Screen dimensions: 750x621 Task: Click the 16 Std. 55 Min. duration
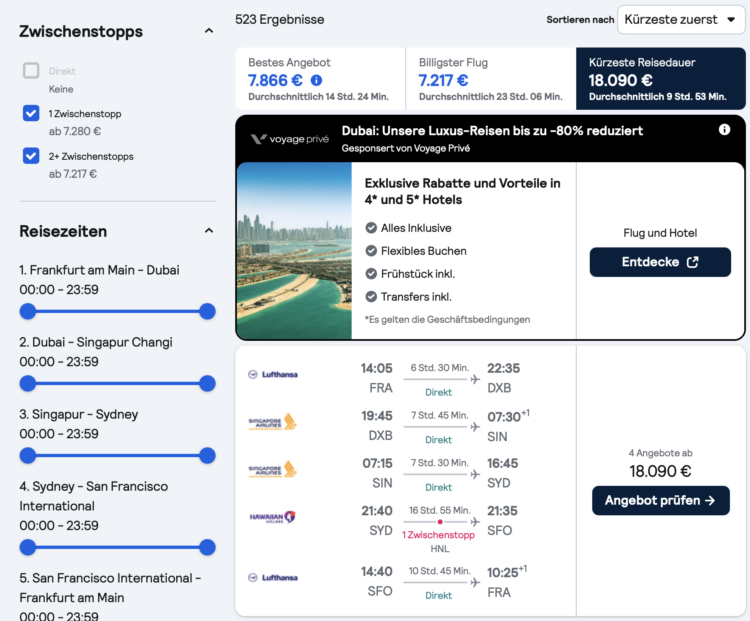coord(440,510)
